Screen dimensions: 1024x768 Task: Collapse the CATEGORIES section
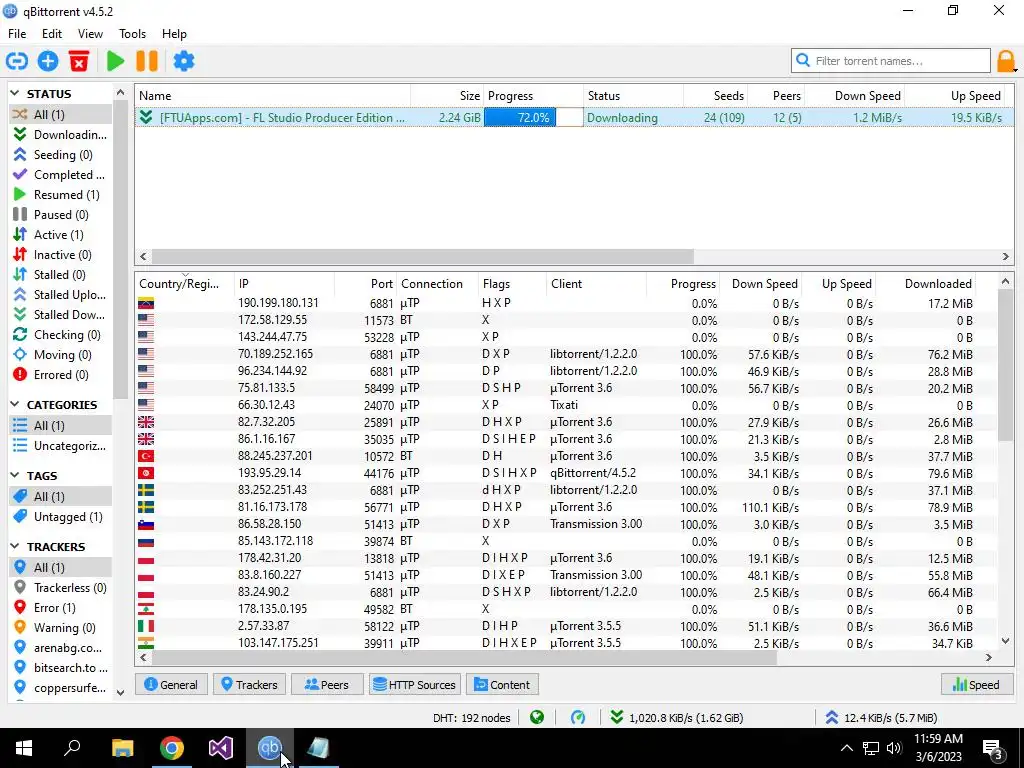[15, 405]
